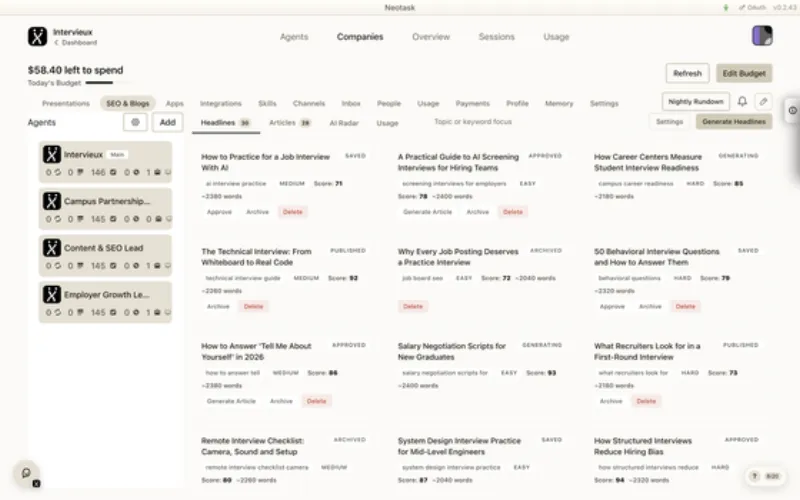The width and height of the screenshot is (800, 500).
Task: Open Usage in the top navigation
Action: pyautogui.click(x=556, y=37)
